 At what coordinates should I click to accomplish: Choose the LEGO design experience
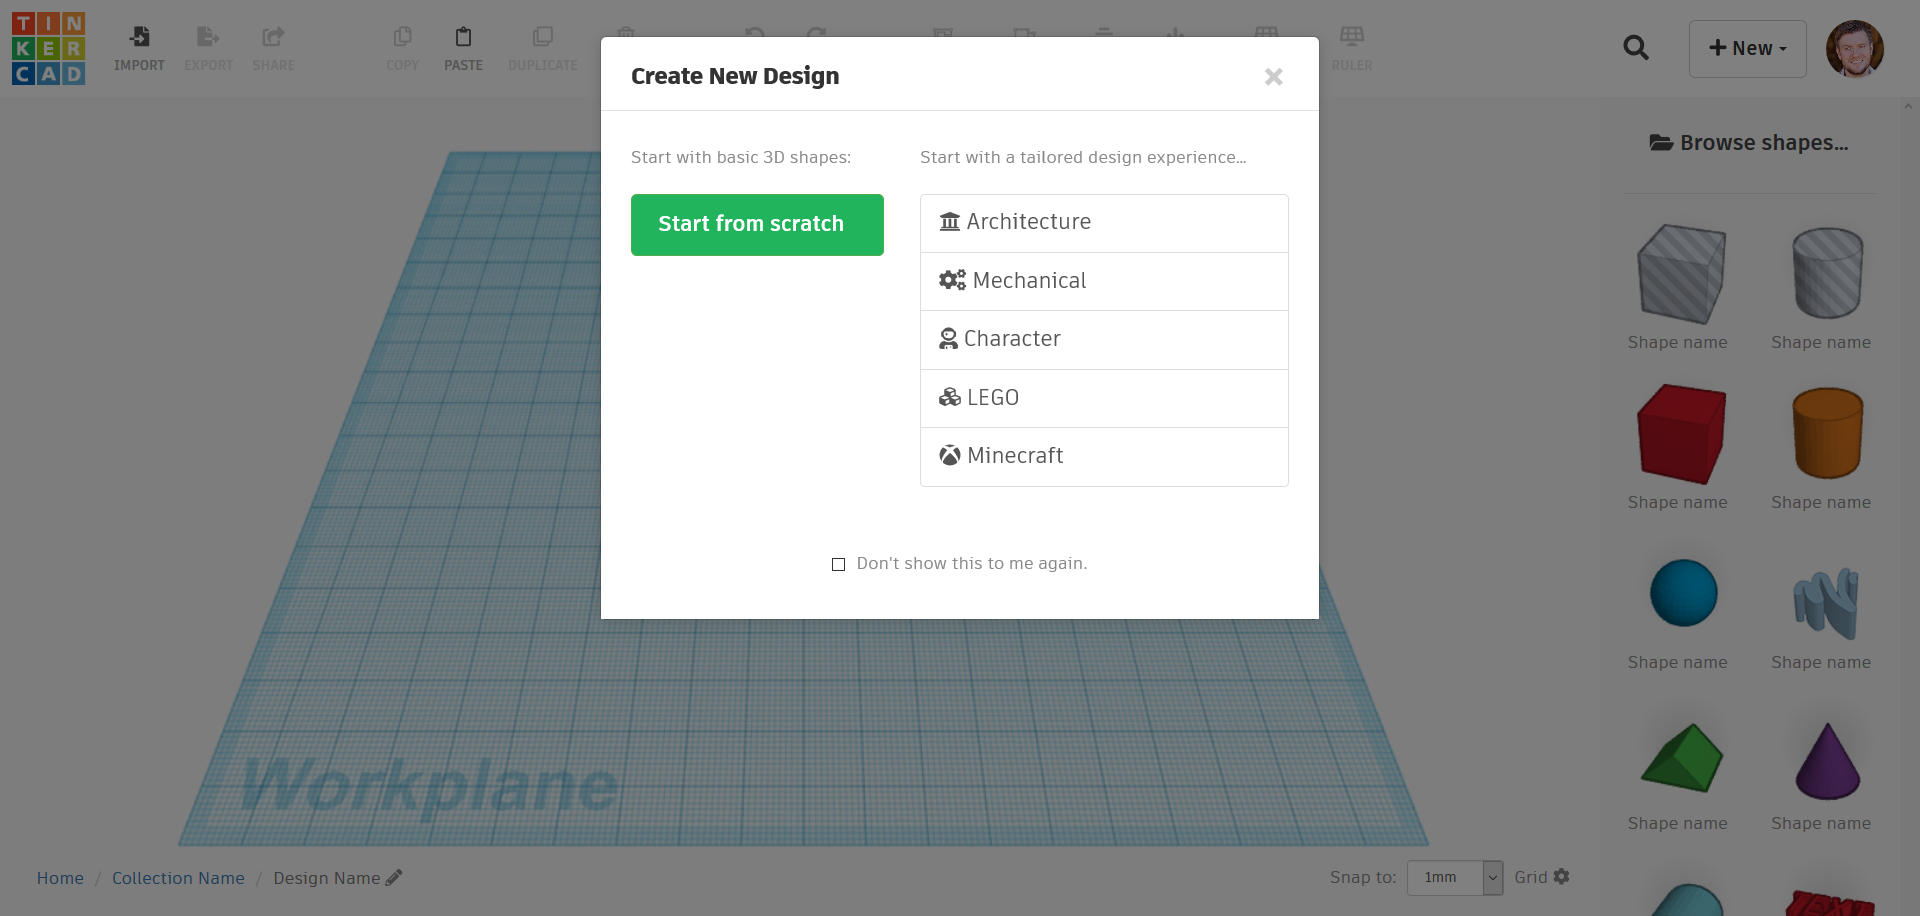click(x=1104, y=398)
